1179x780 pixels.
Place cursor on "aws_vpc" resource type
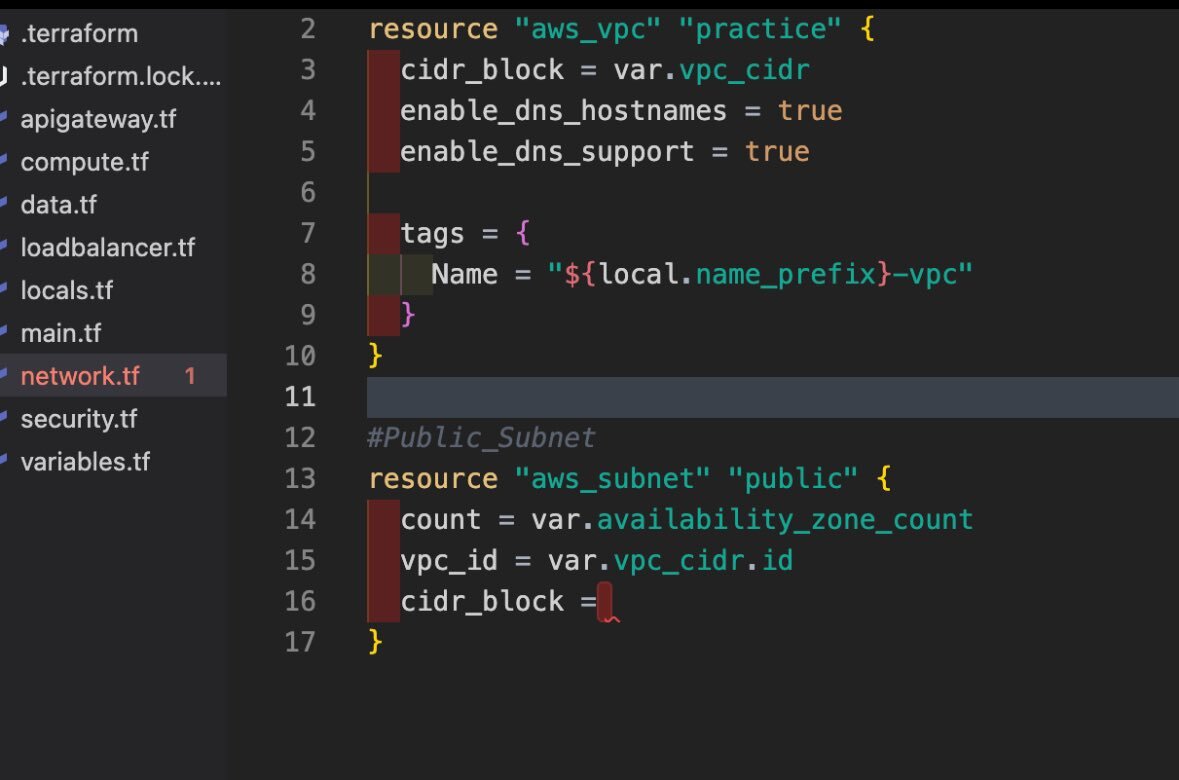click(587, 29)
